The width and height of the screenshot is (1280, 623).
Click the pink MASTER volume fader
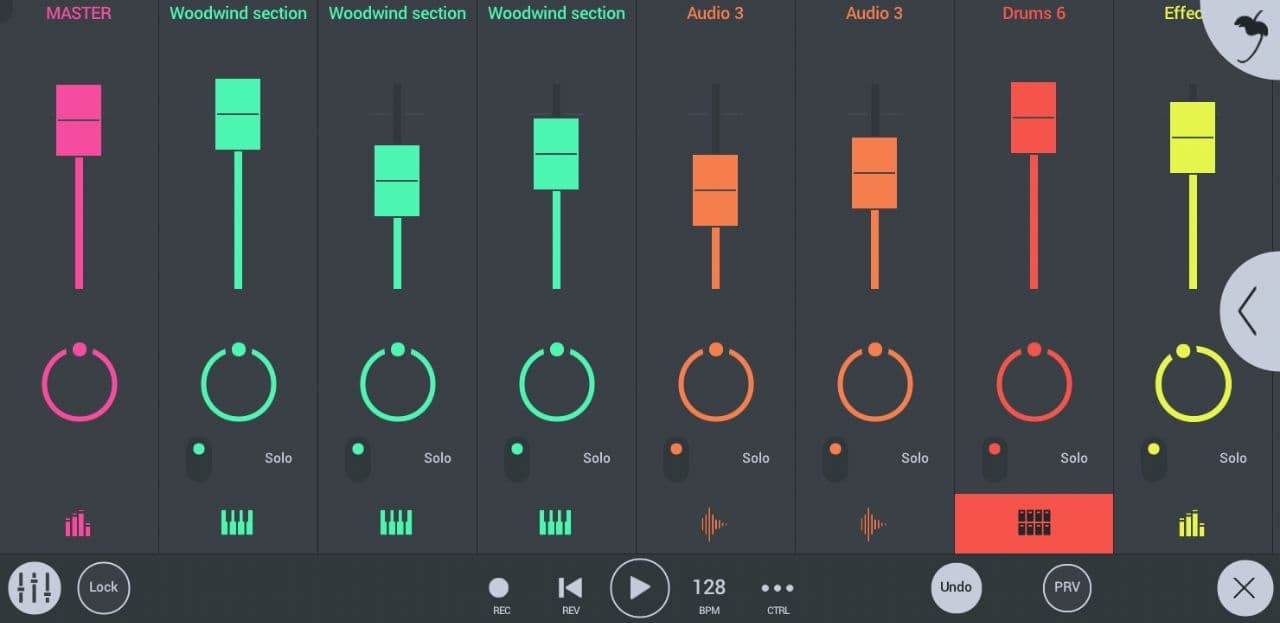tap(78, 120)
